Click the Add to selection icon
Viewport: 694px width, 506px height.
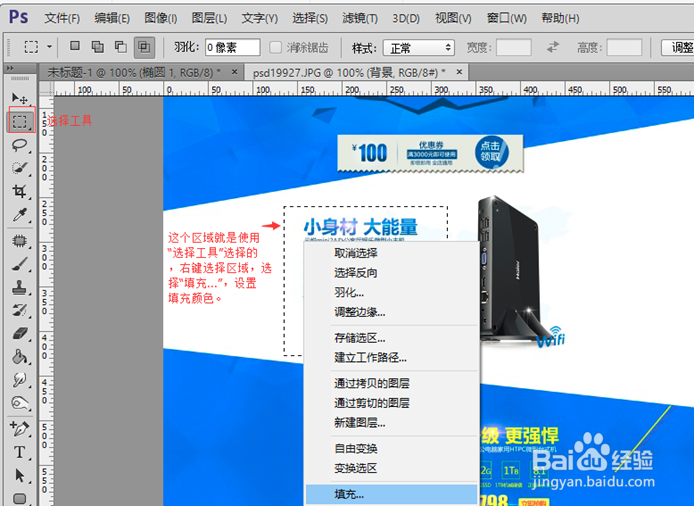[98, 46]
